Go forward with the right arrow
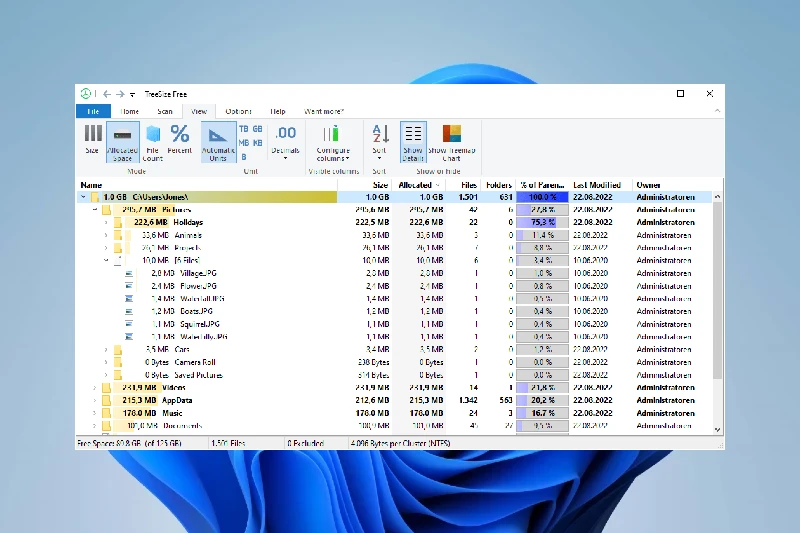The image size is (800, 533). point(120,94)
